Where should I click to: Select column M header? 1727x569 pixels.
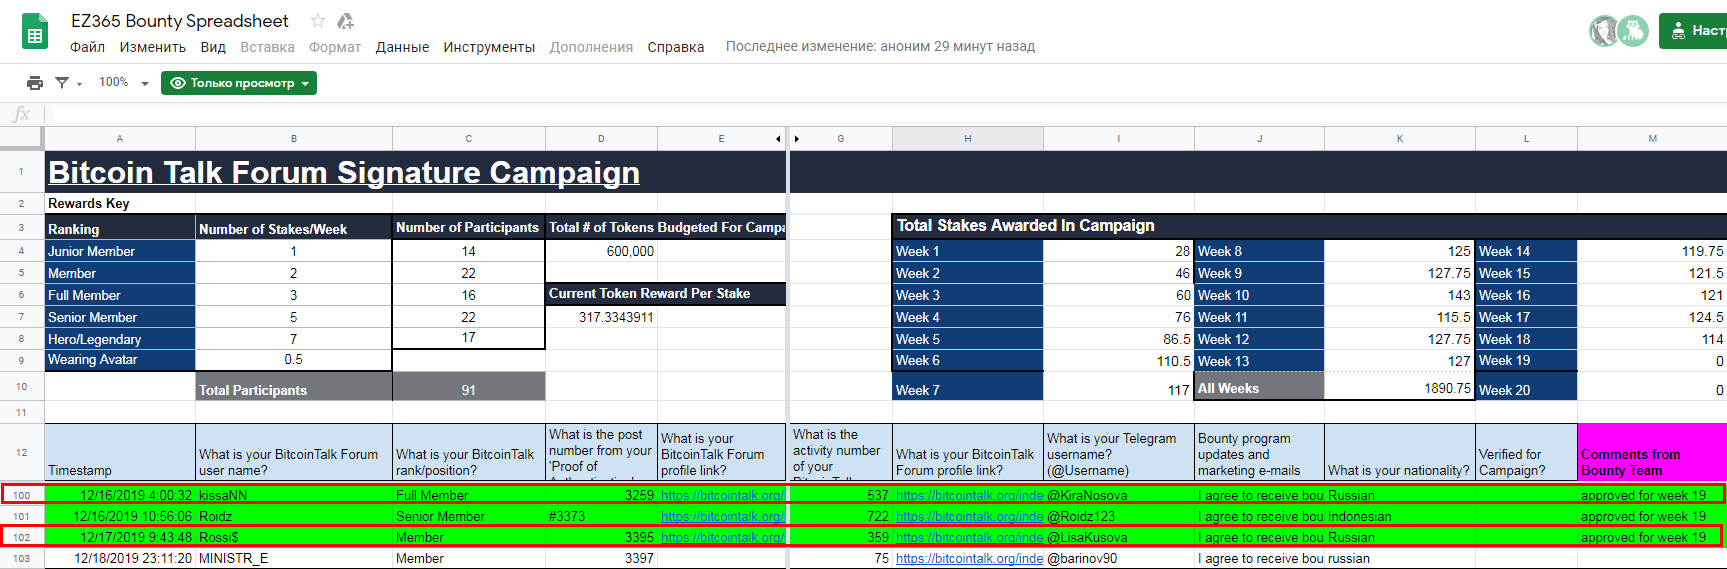(x=1652, y=139)
